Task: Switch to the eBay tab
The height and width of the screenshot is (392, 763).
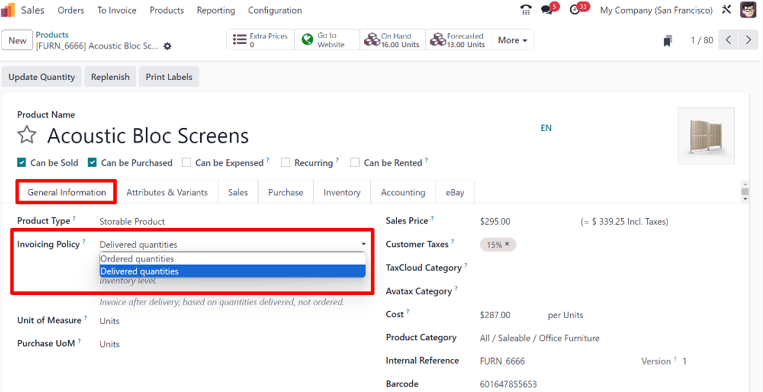Action: 455,192
